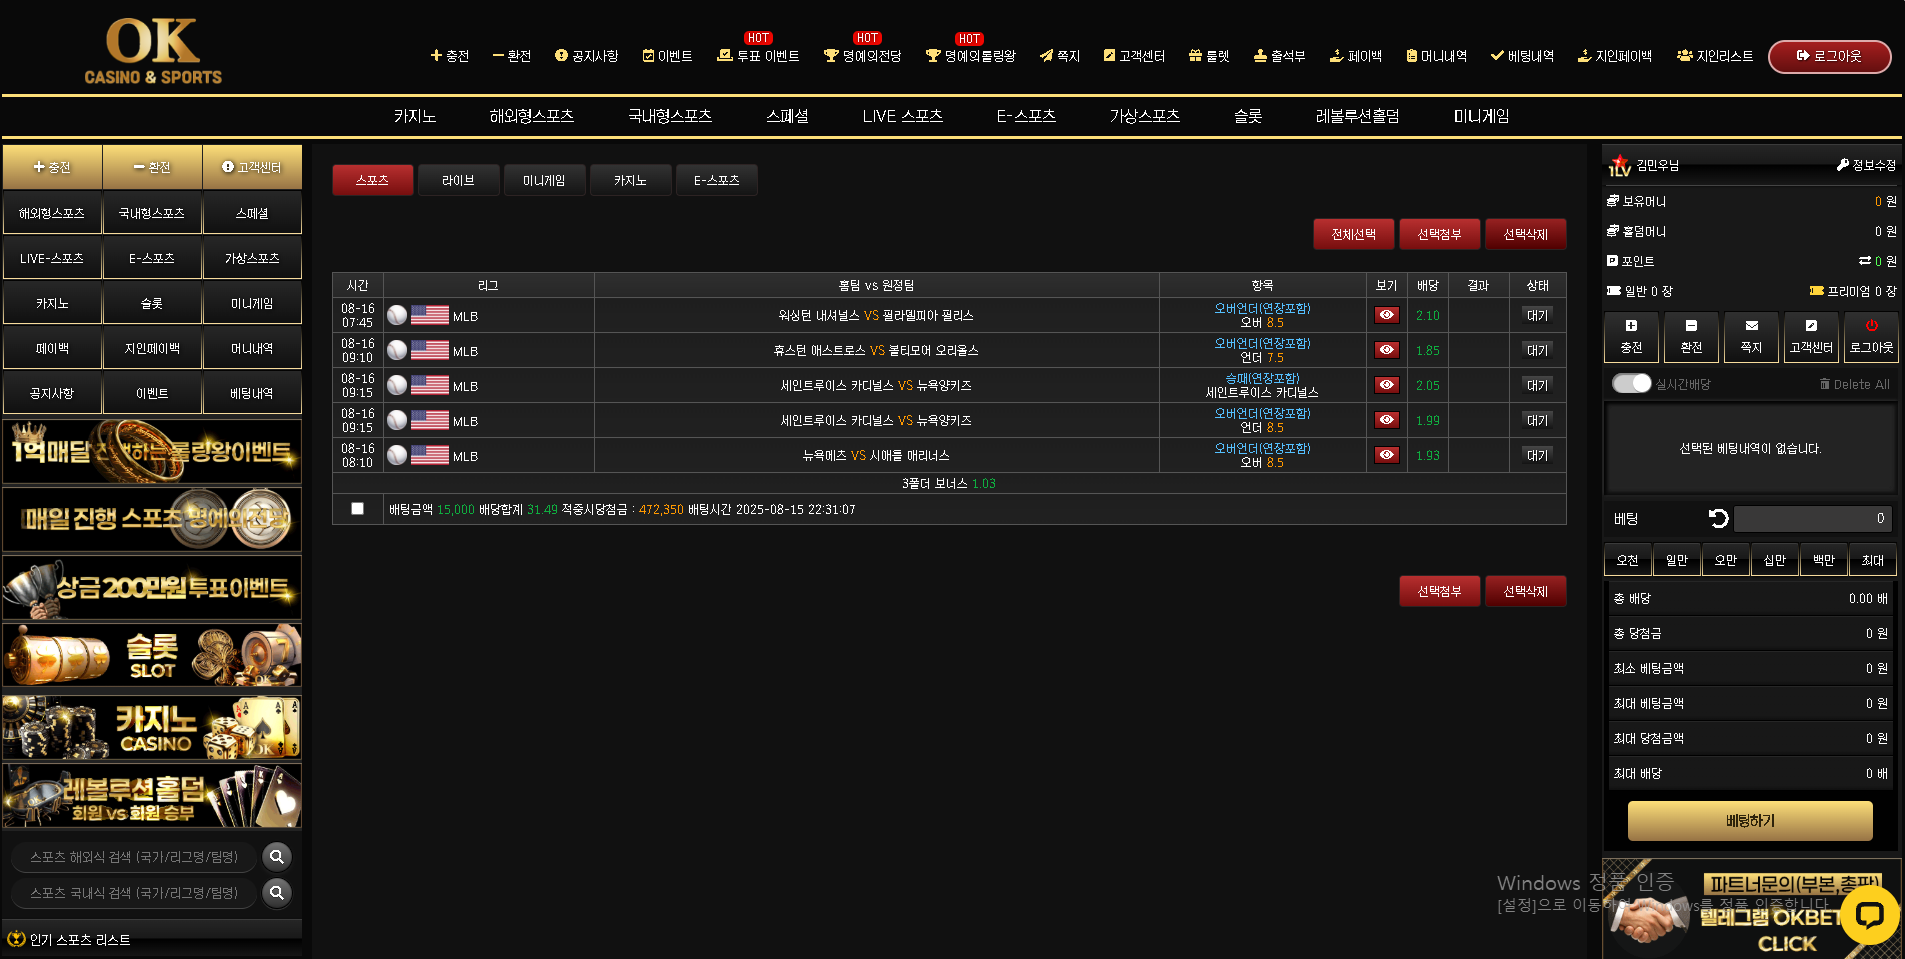Screen dimensions: 1905x959
Task: Click the magnifier icon for overseas sports search
Action: coord(277,857)
